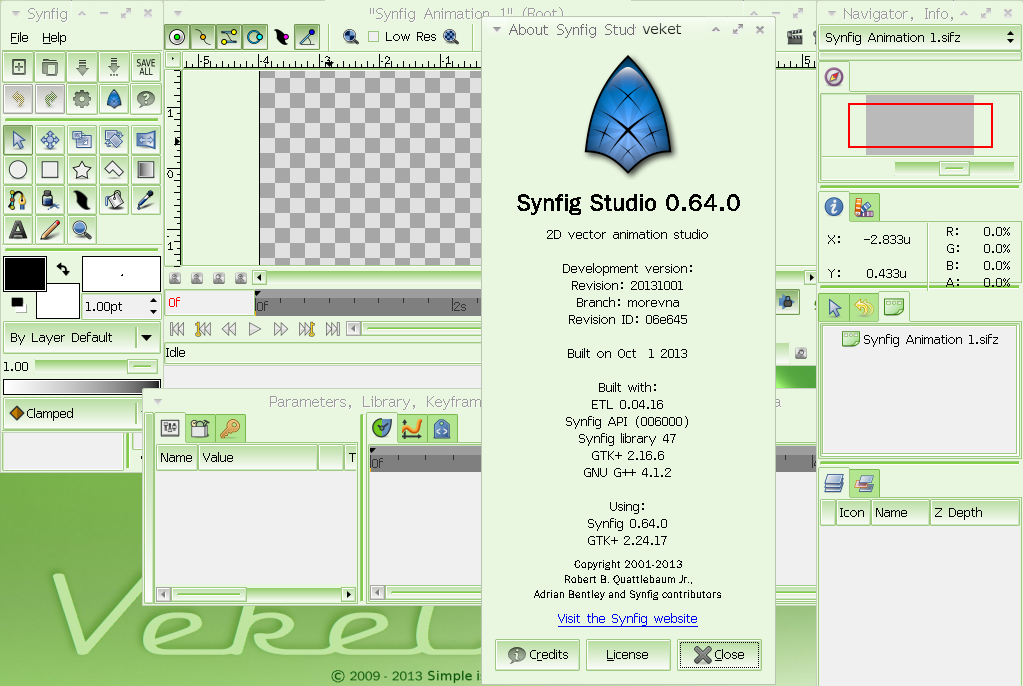Open the Synfig Animation 1.sifz canvas combo box
This screenshot has width=1023, height=686.
coord(919,38)
